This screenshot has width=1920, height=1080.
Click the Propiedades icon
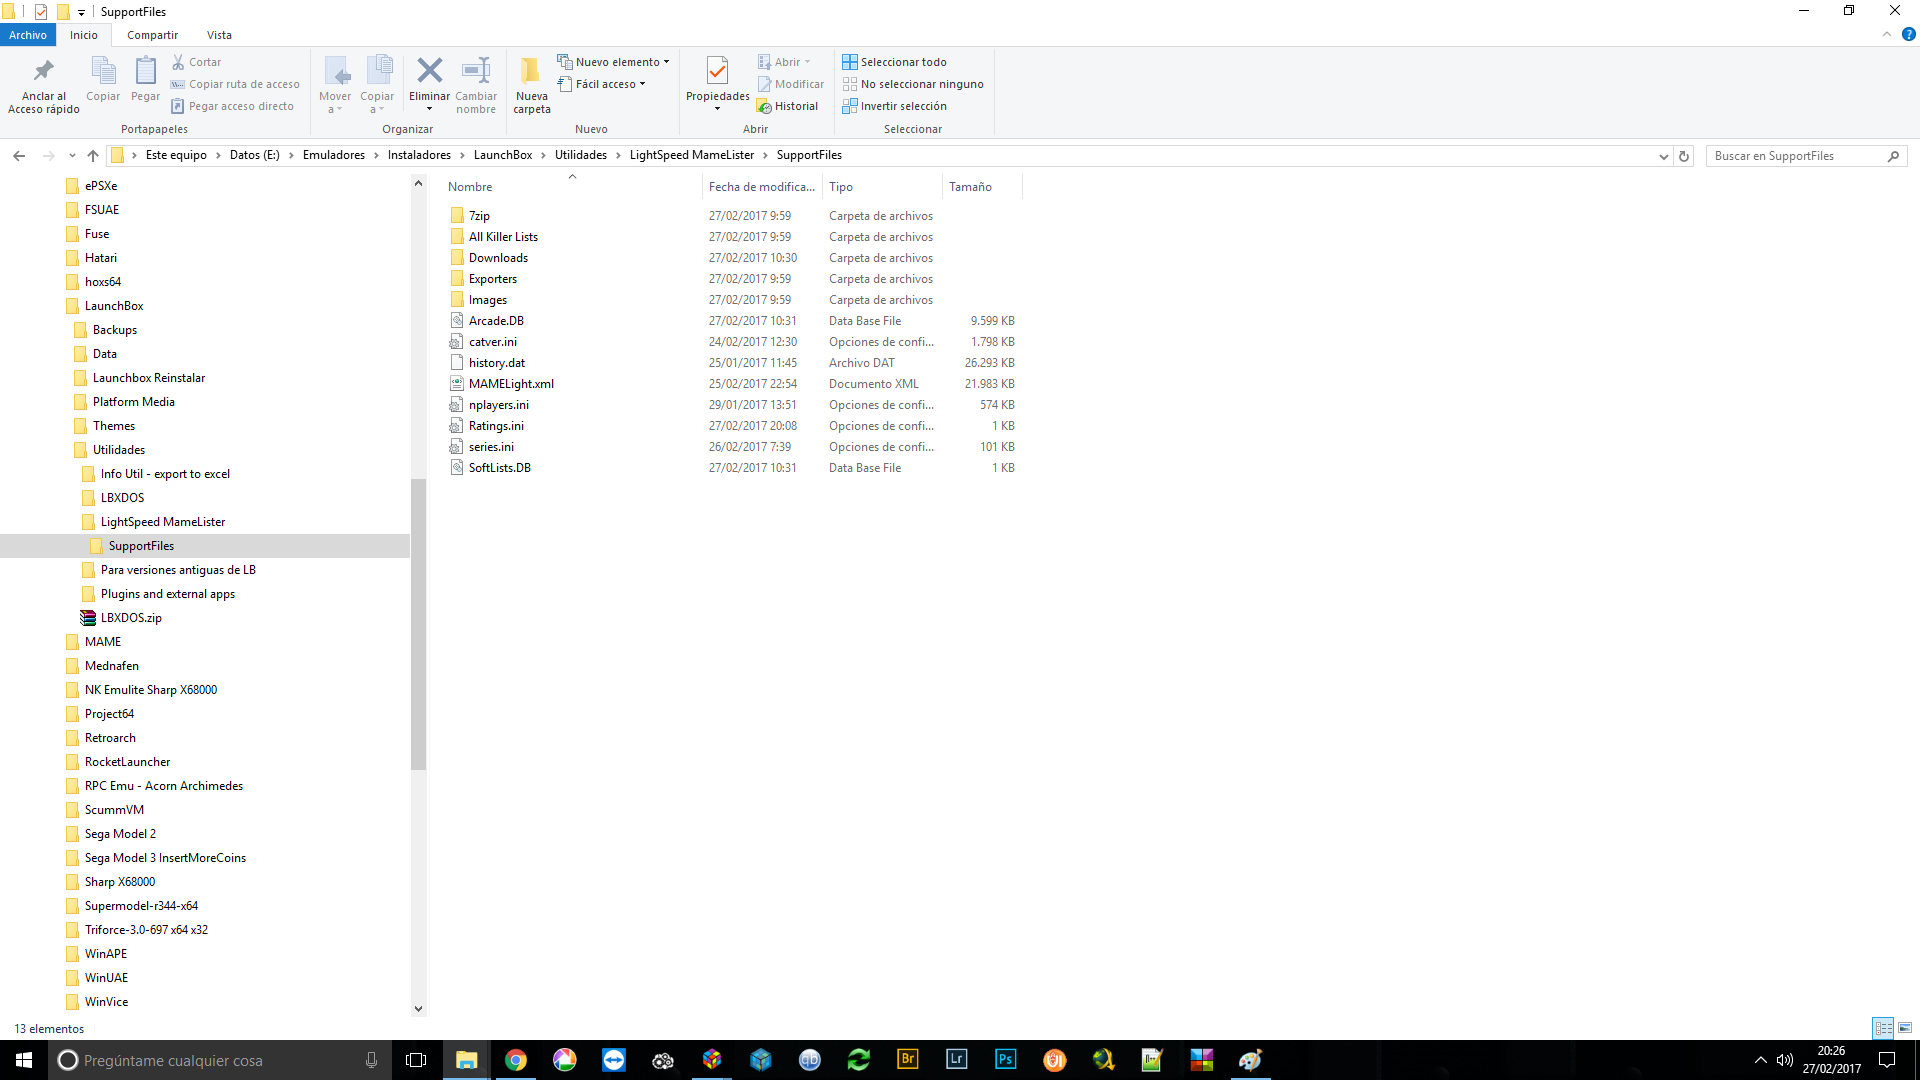[717, 70]
